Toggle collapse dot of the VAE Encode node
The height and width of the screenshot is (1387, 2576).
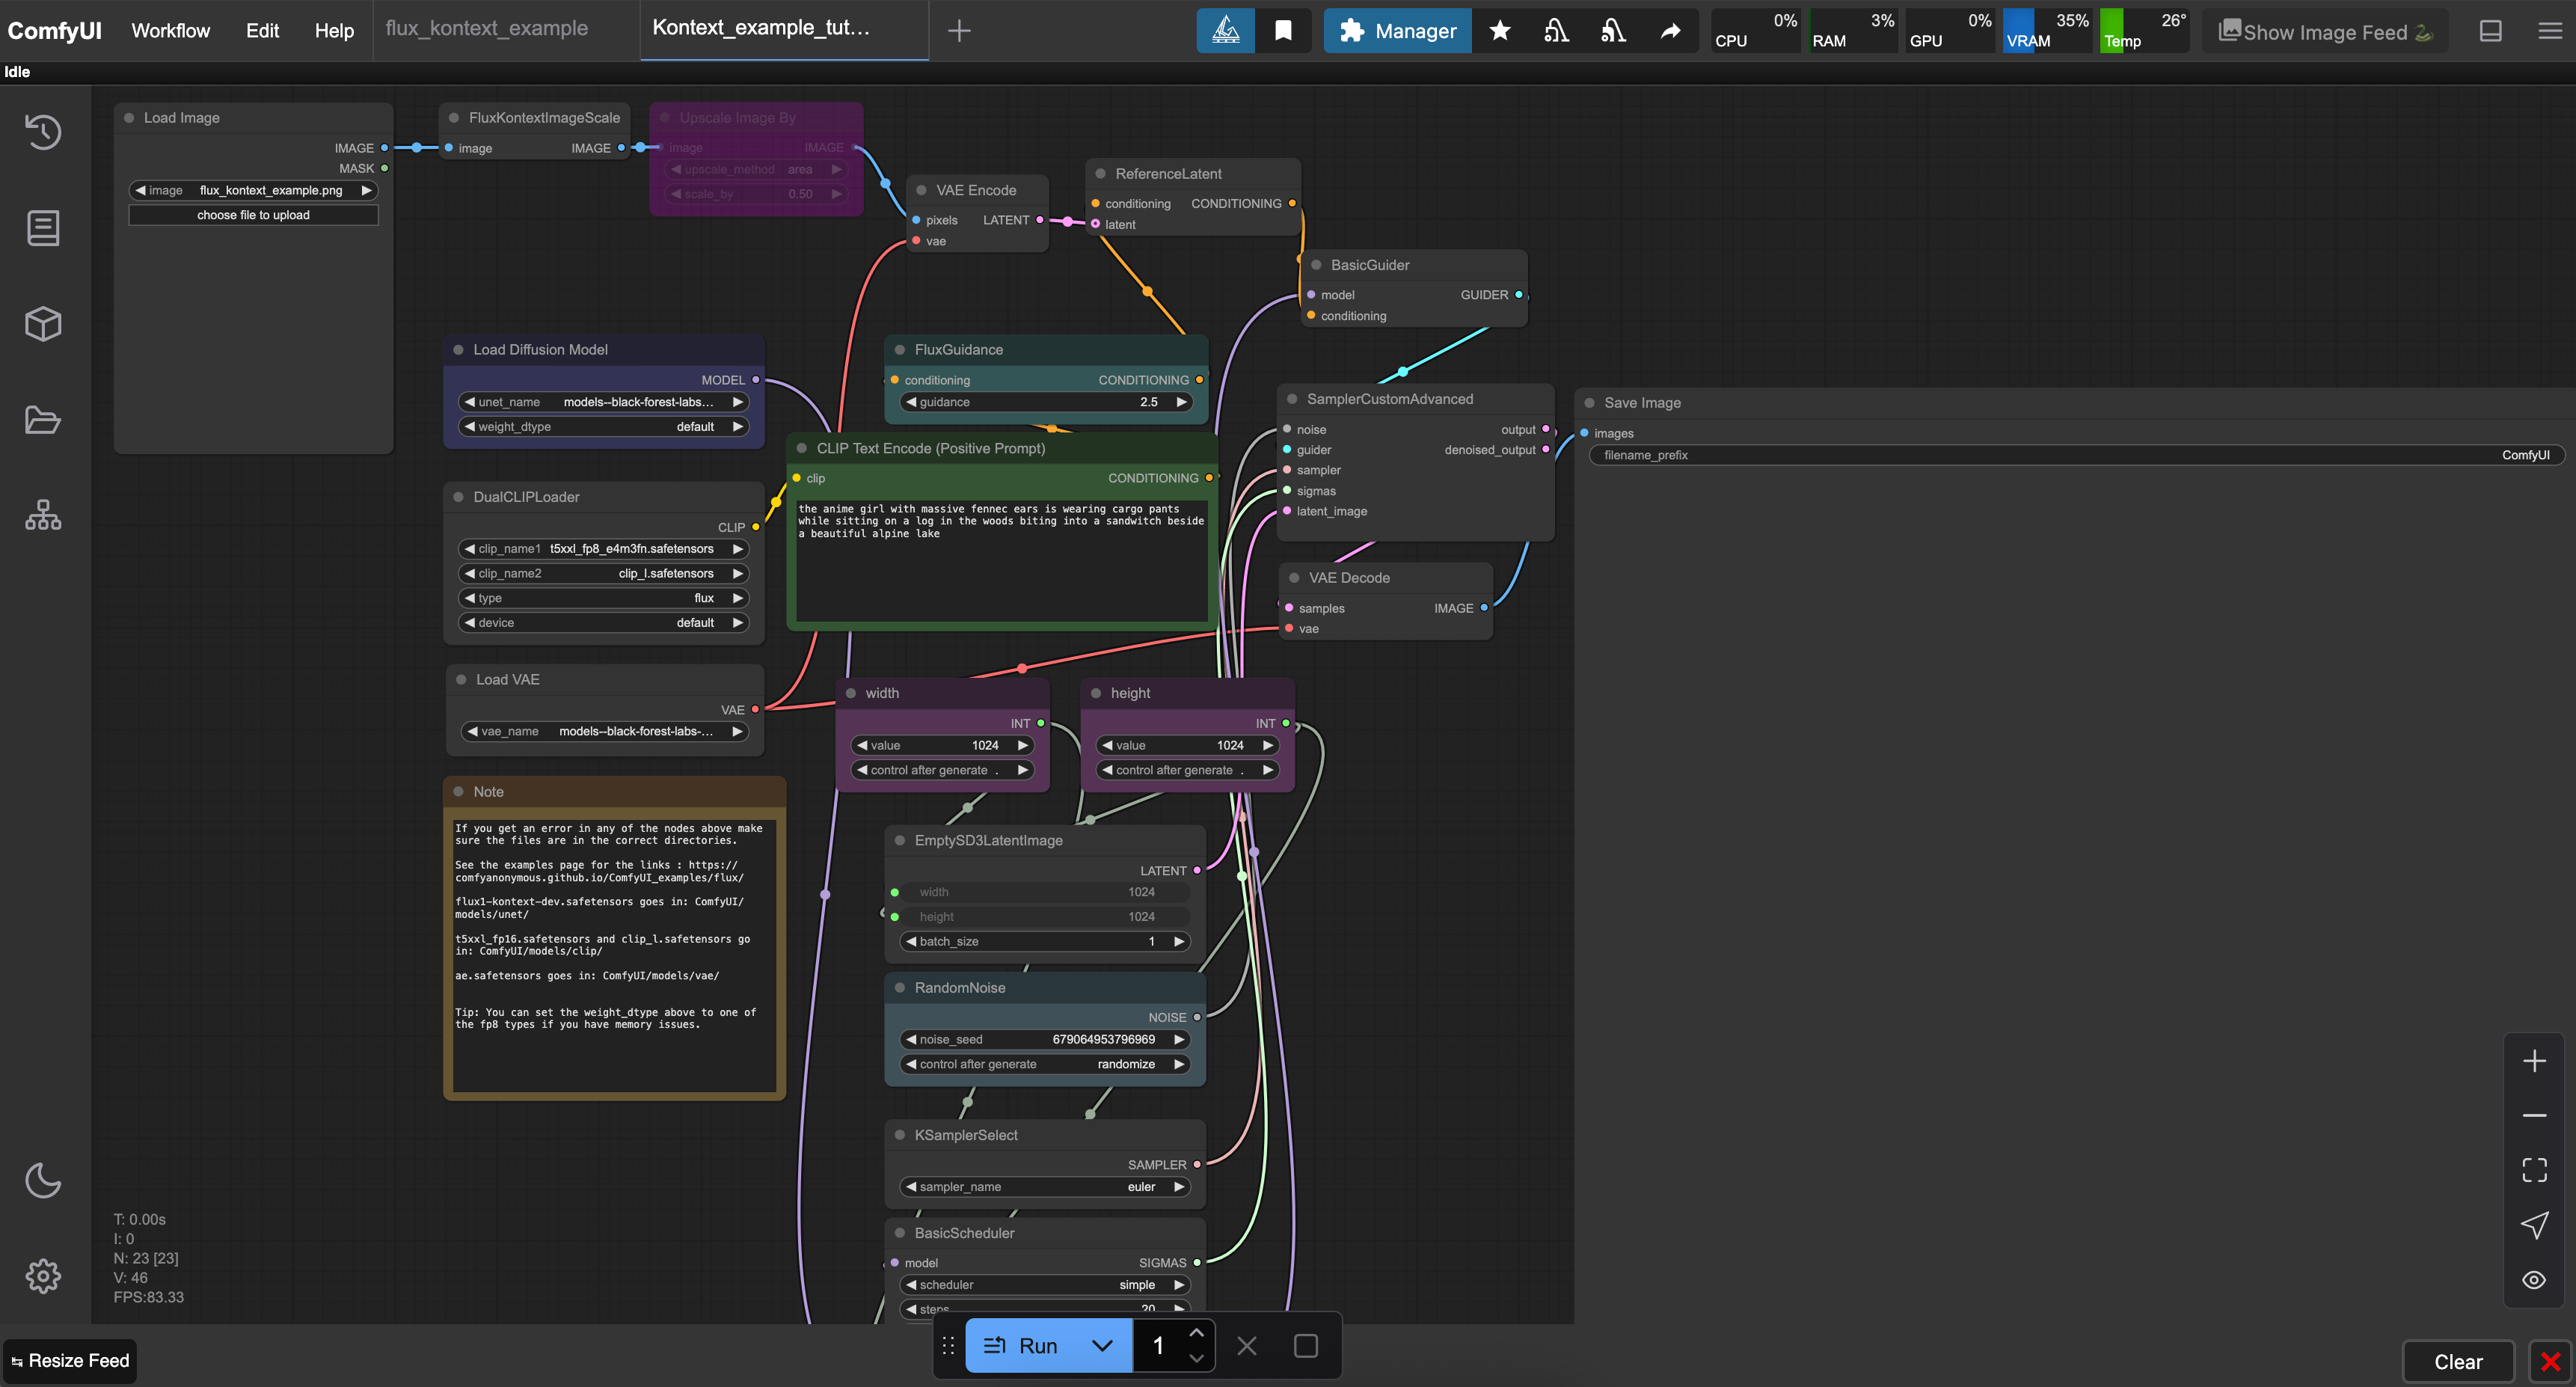(921, 190)
